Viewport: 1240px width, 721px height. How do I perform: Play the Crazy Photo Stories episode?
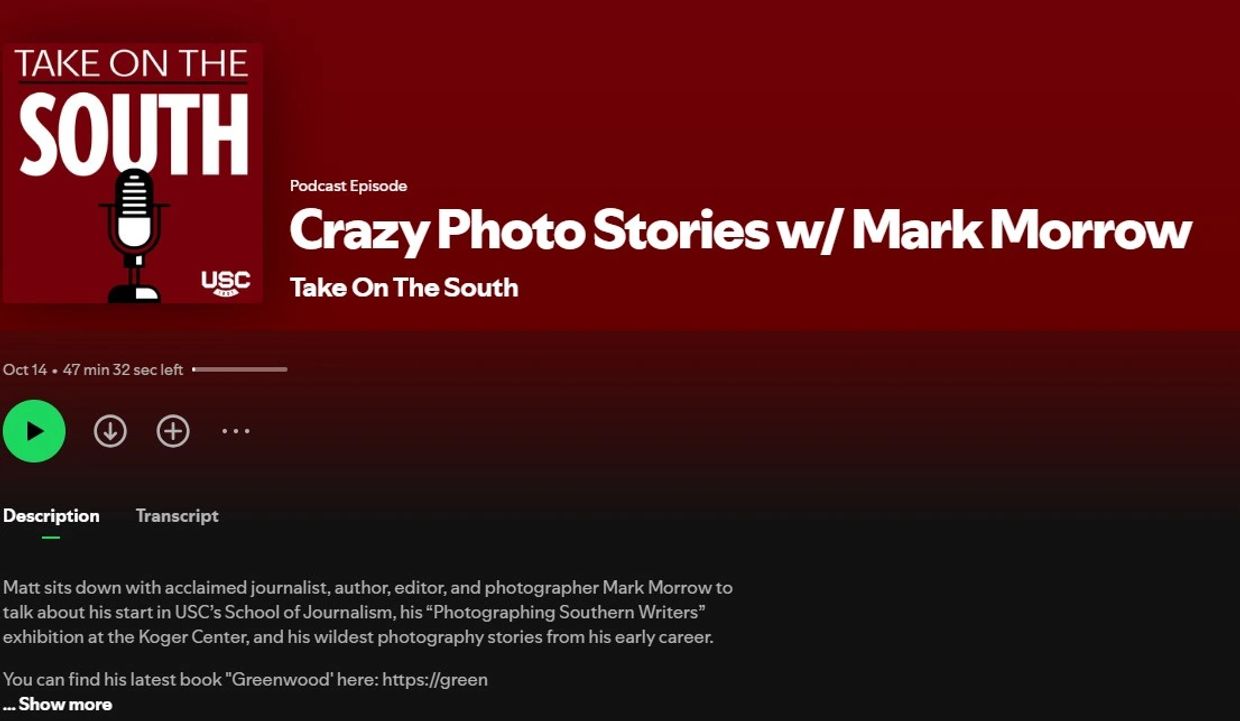click(34, 431)
